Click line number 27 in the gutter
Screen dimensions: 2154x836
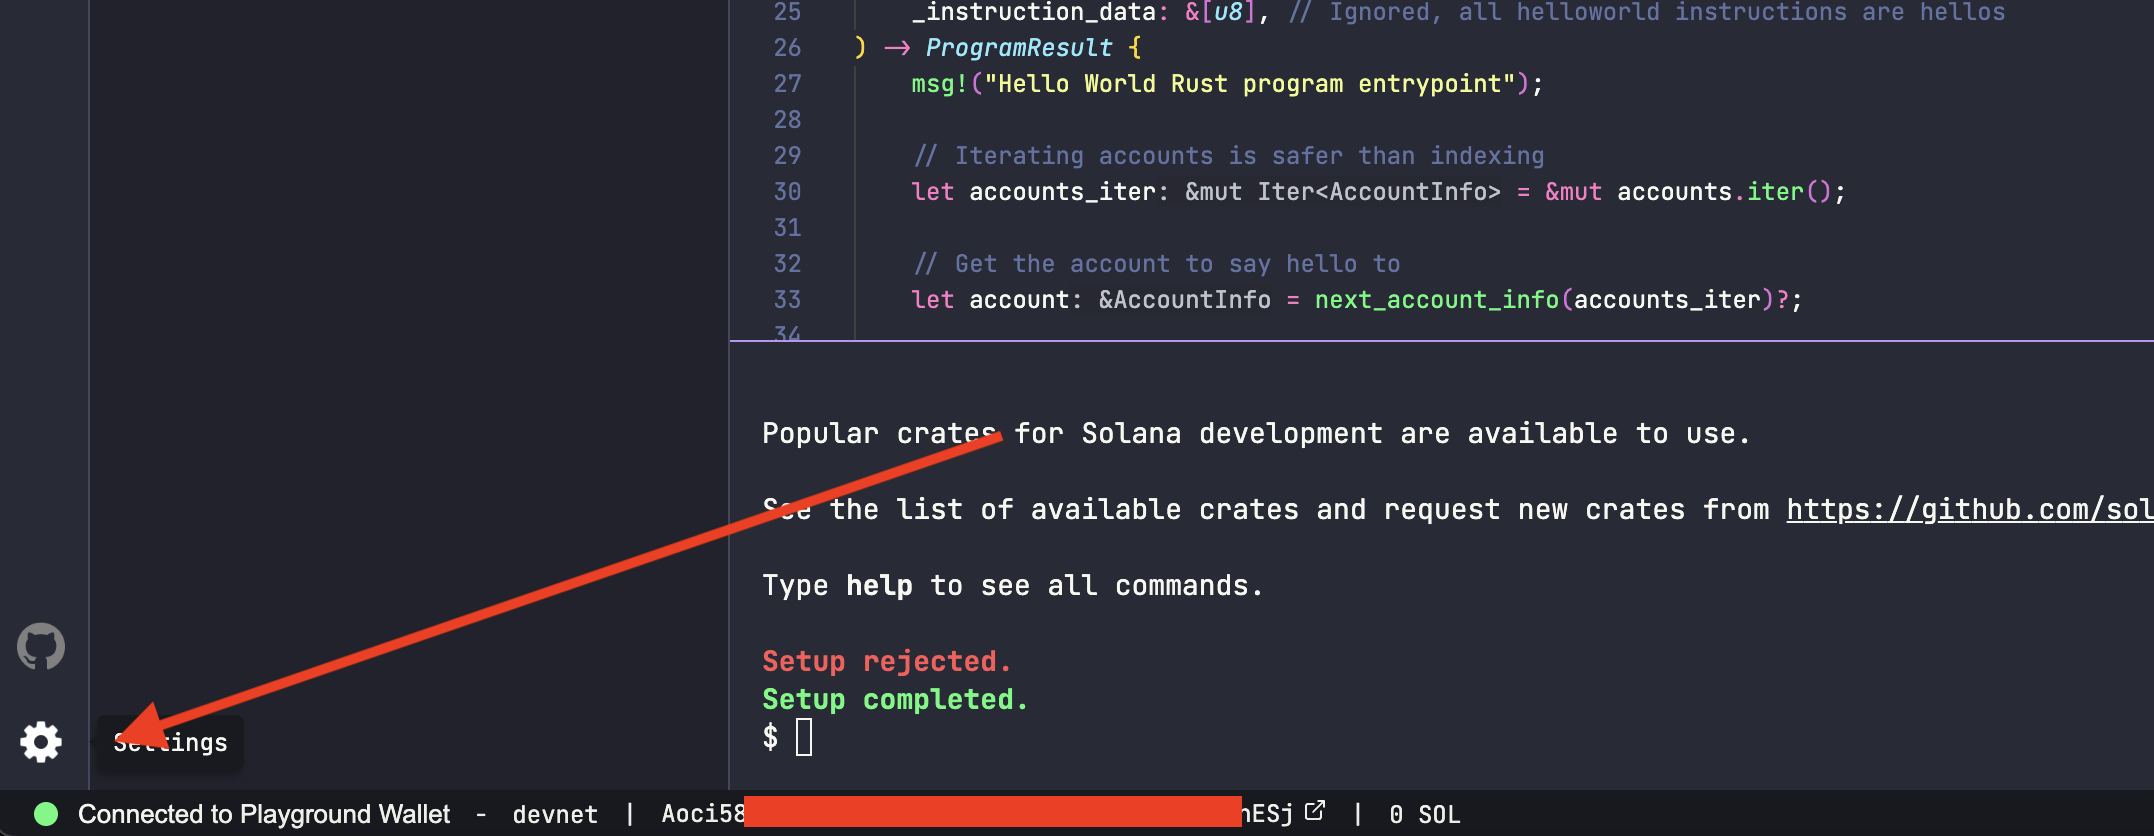pos(787,84)
